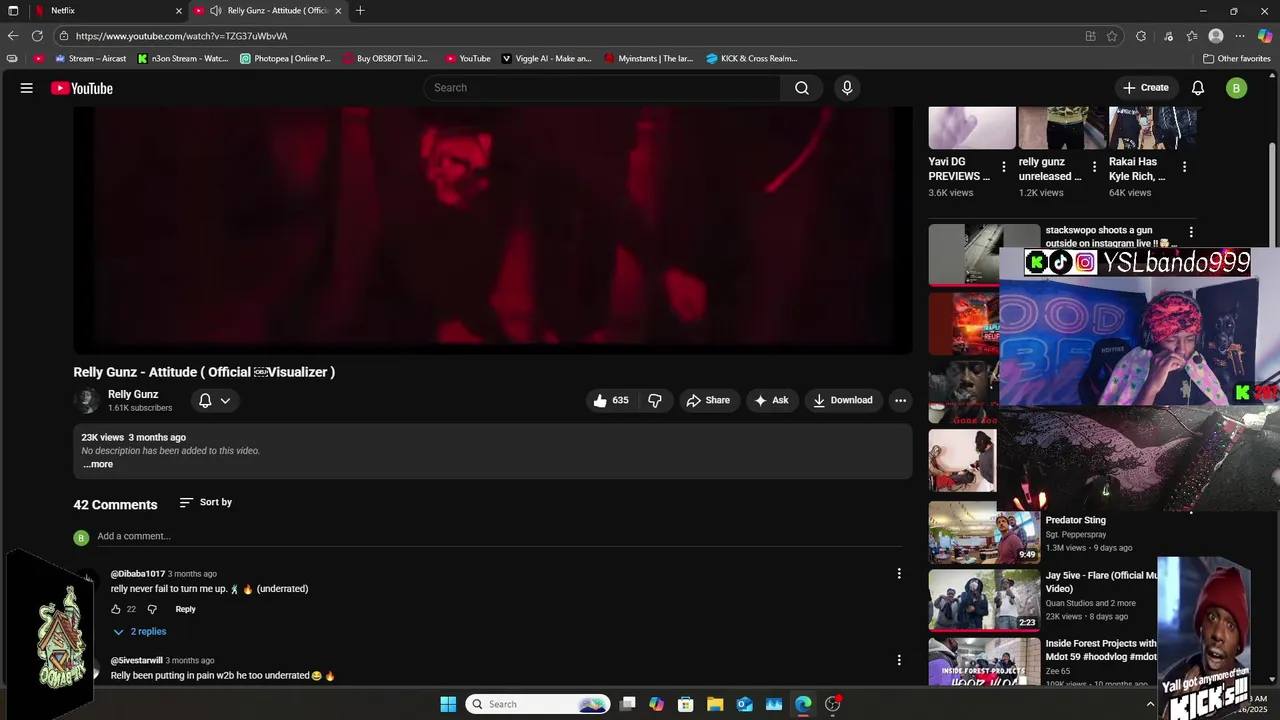Screen dimensions: 1280x720
Task: Open the Relly Gunz channel avatar
Action: click(x=87, y=401)
